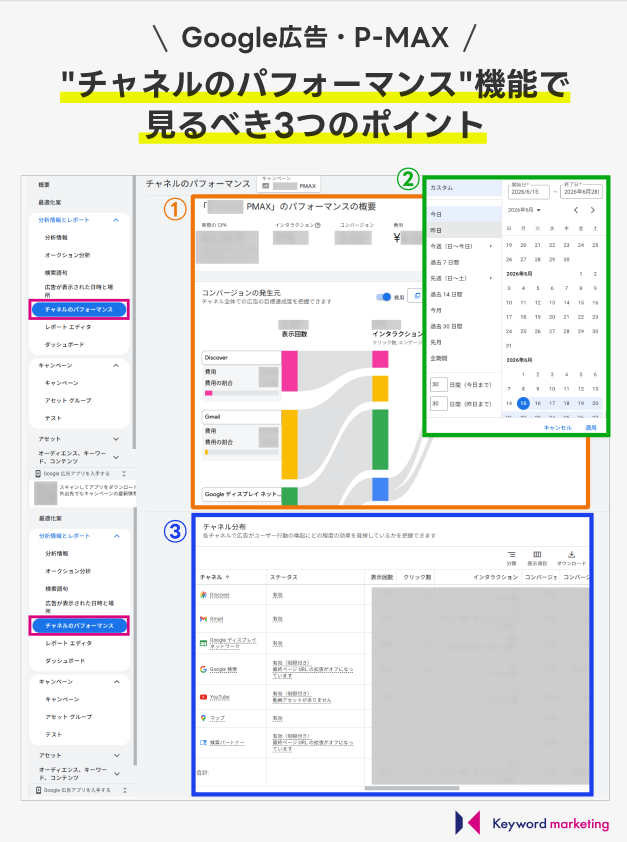627x842 pixels.
Task: Click the 検索パートナー icon in the table
Action: 203,743
